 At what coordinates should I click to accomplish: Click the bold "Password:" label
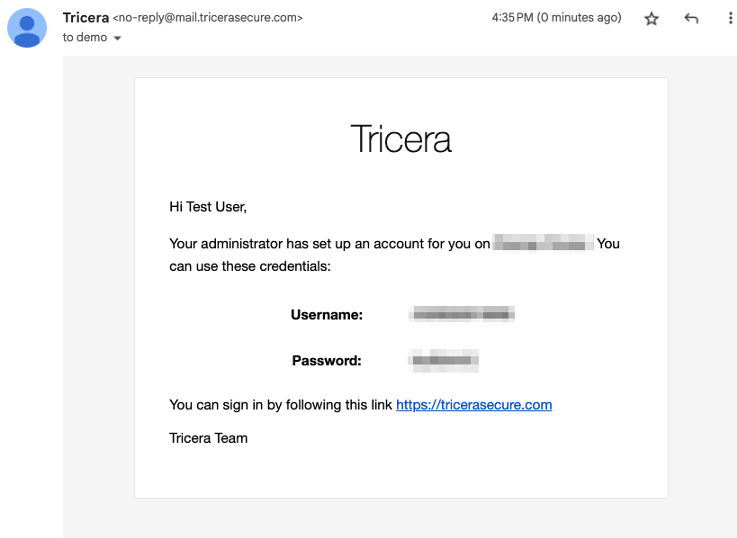tap(326, 360)
